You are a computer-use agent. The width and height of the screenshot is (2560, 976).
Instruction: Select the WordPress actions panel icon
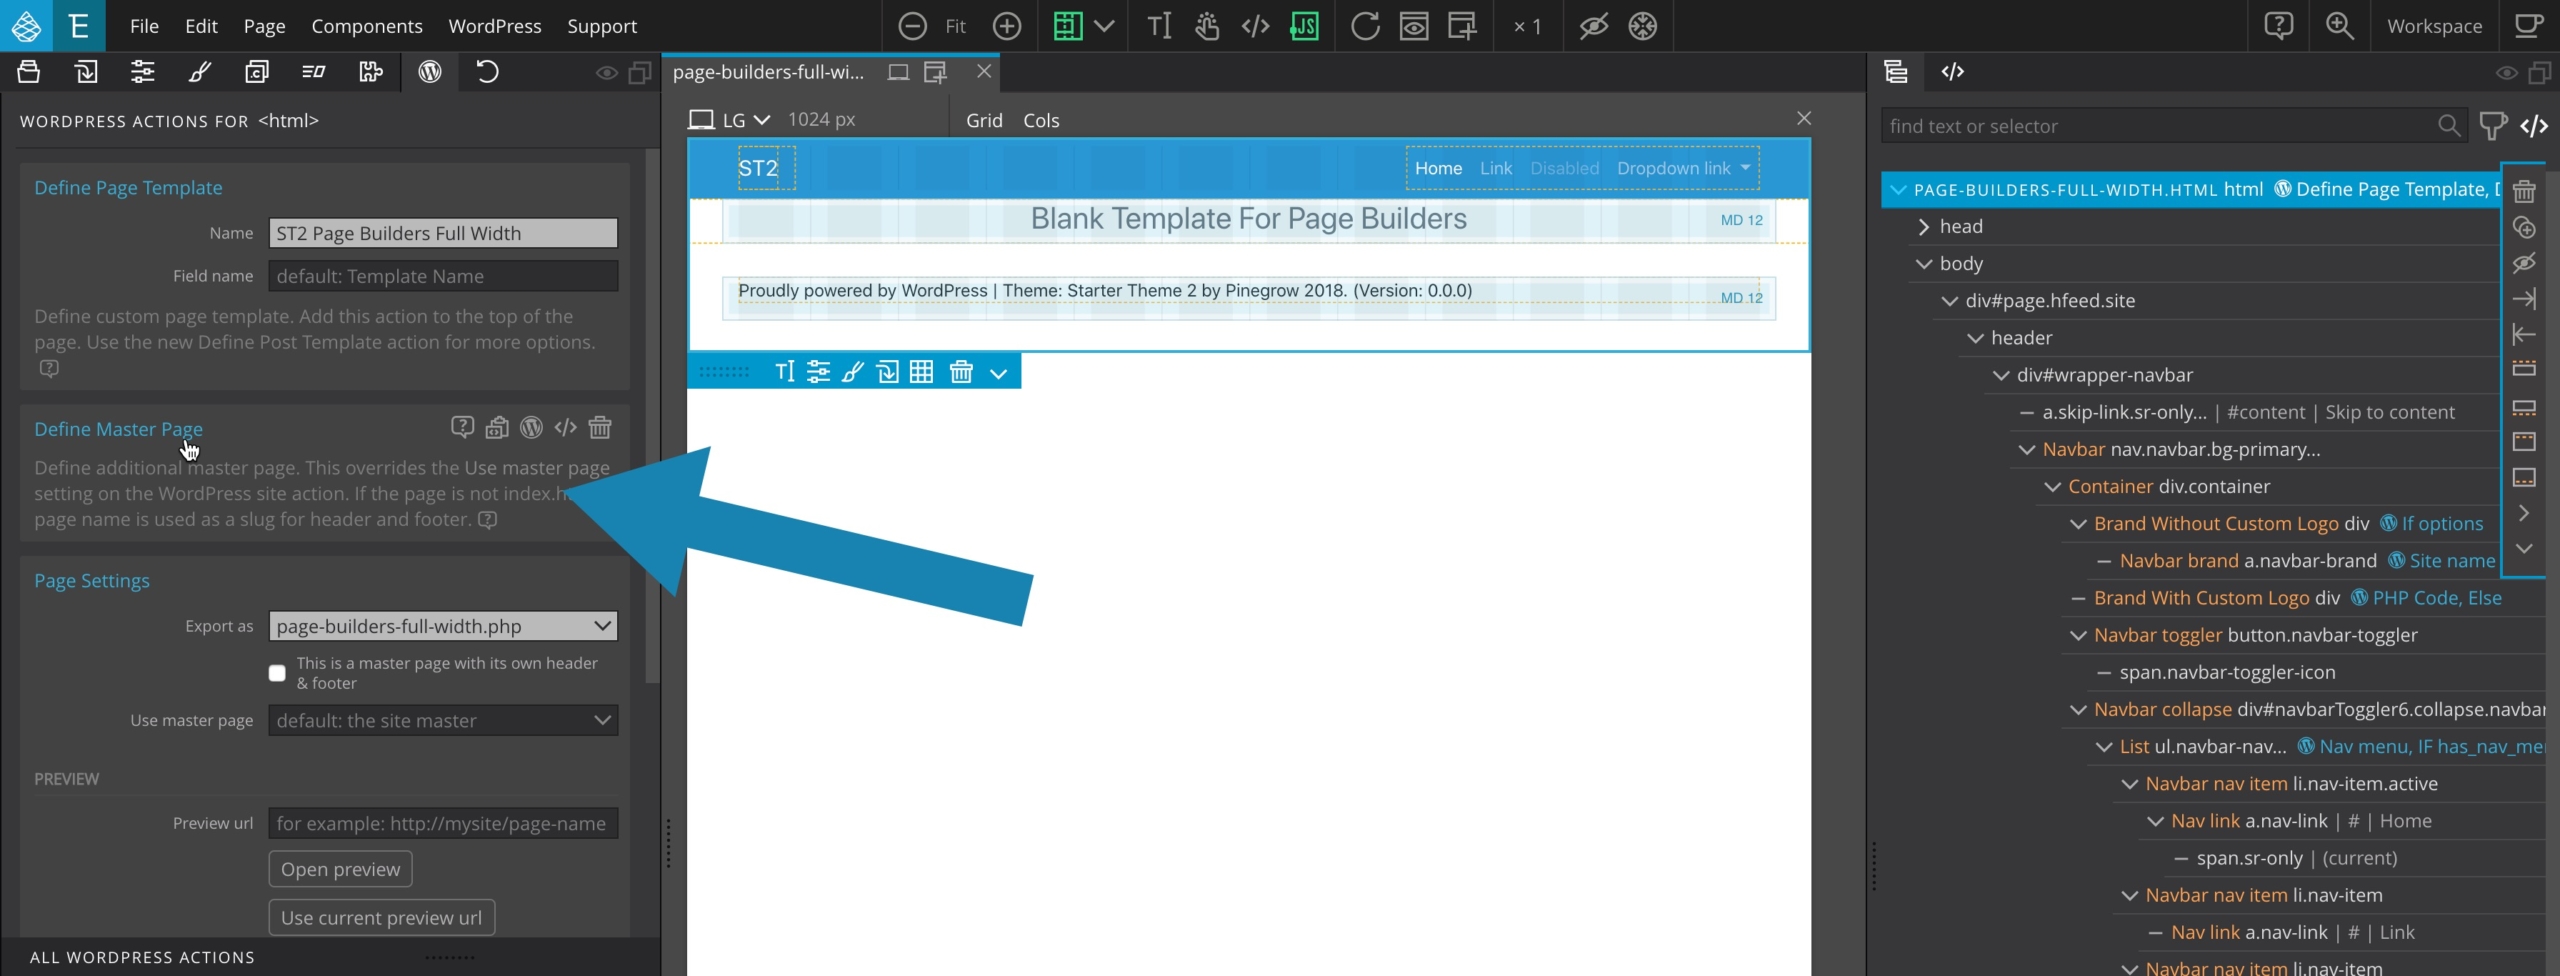pyautogui.click(x=430, y=72)
